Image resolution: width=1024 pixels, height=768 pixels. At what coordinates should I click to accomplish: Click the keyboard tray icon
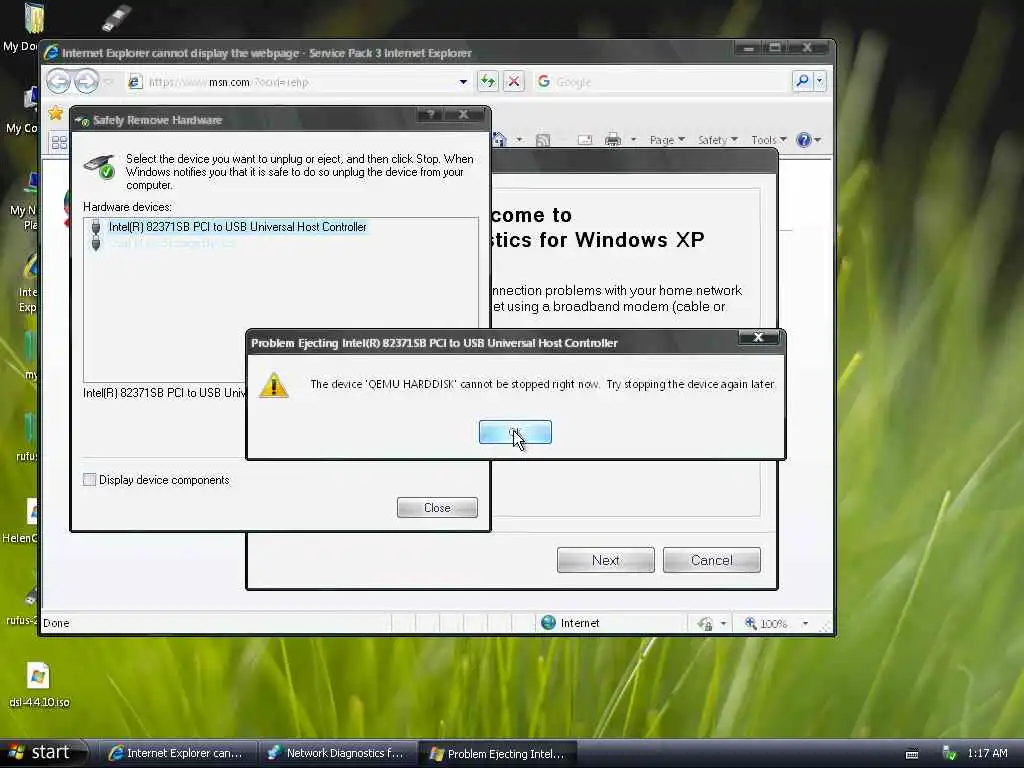point(912,754)
